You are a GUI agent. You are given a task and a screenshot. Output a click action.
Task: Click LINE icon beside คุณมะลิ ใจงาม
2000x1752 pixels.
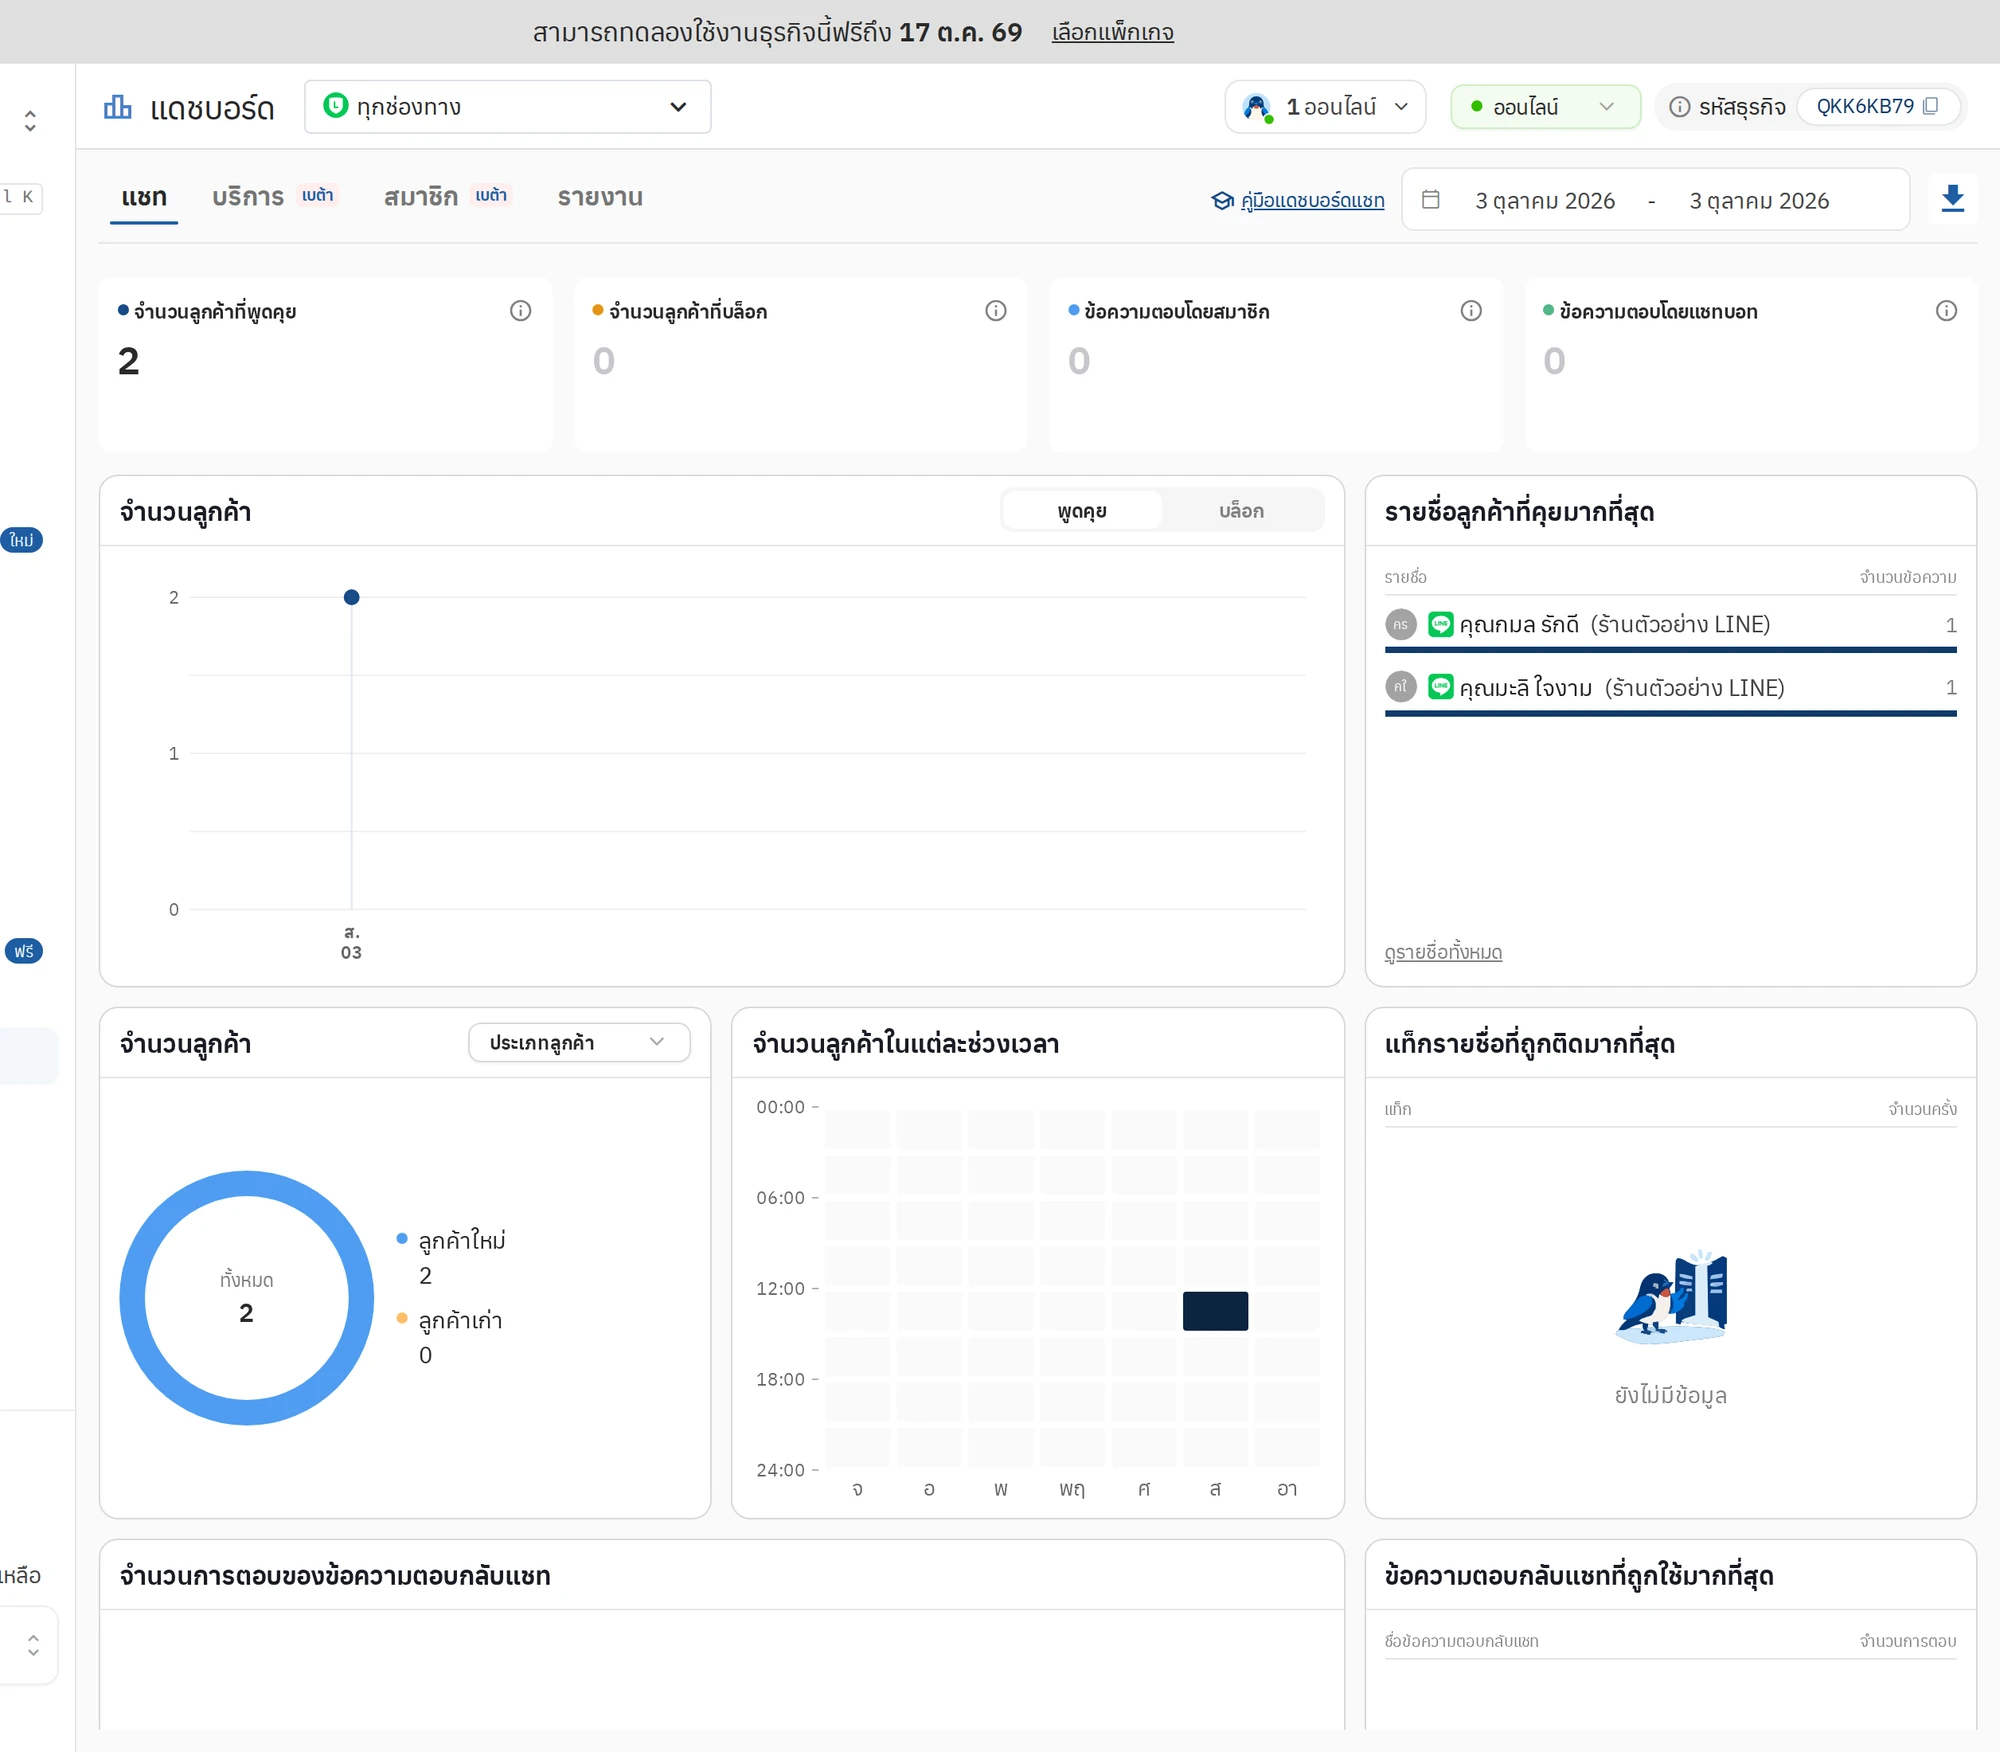point(1440,687)
